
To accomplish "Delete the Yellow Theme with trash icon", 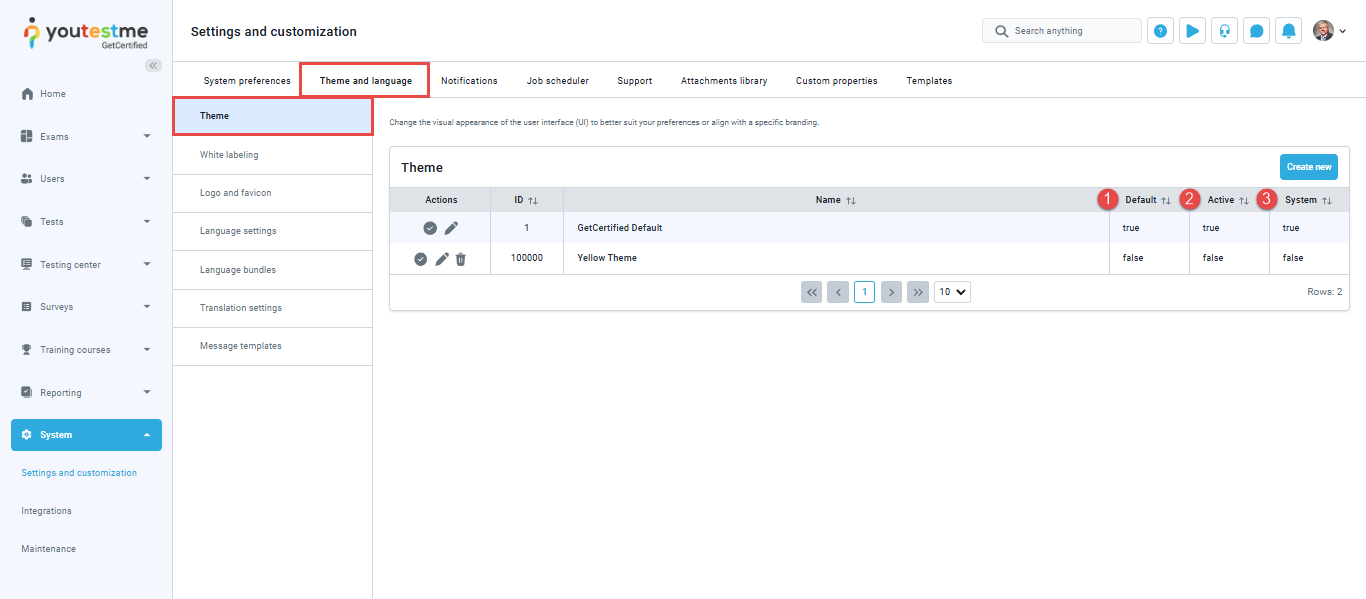I will [460, 259].
